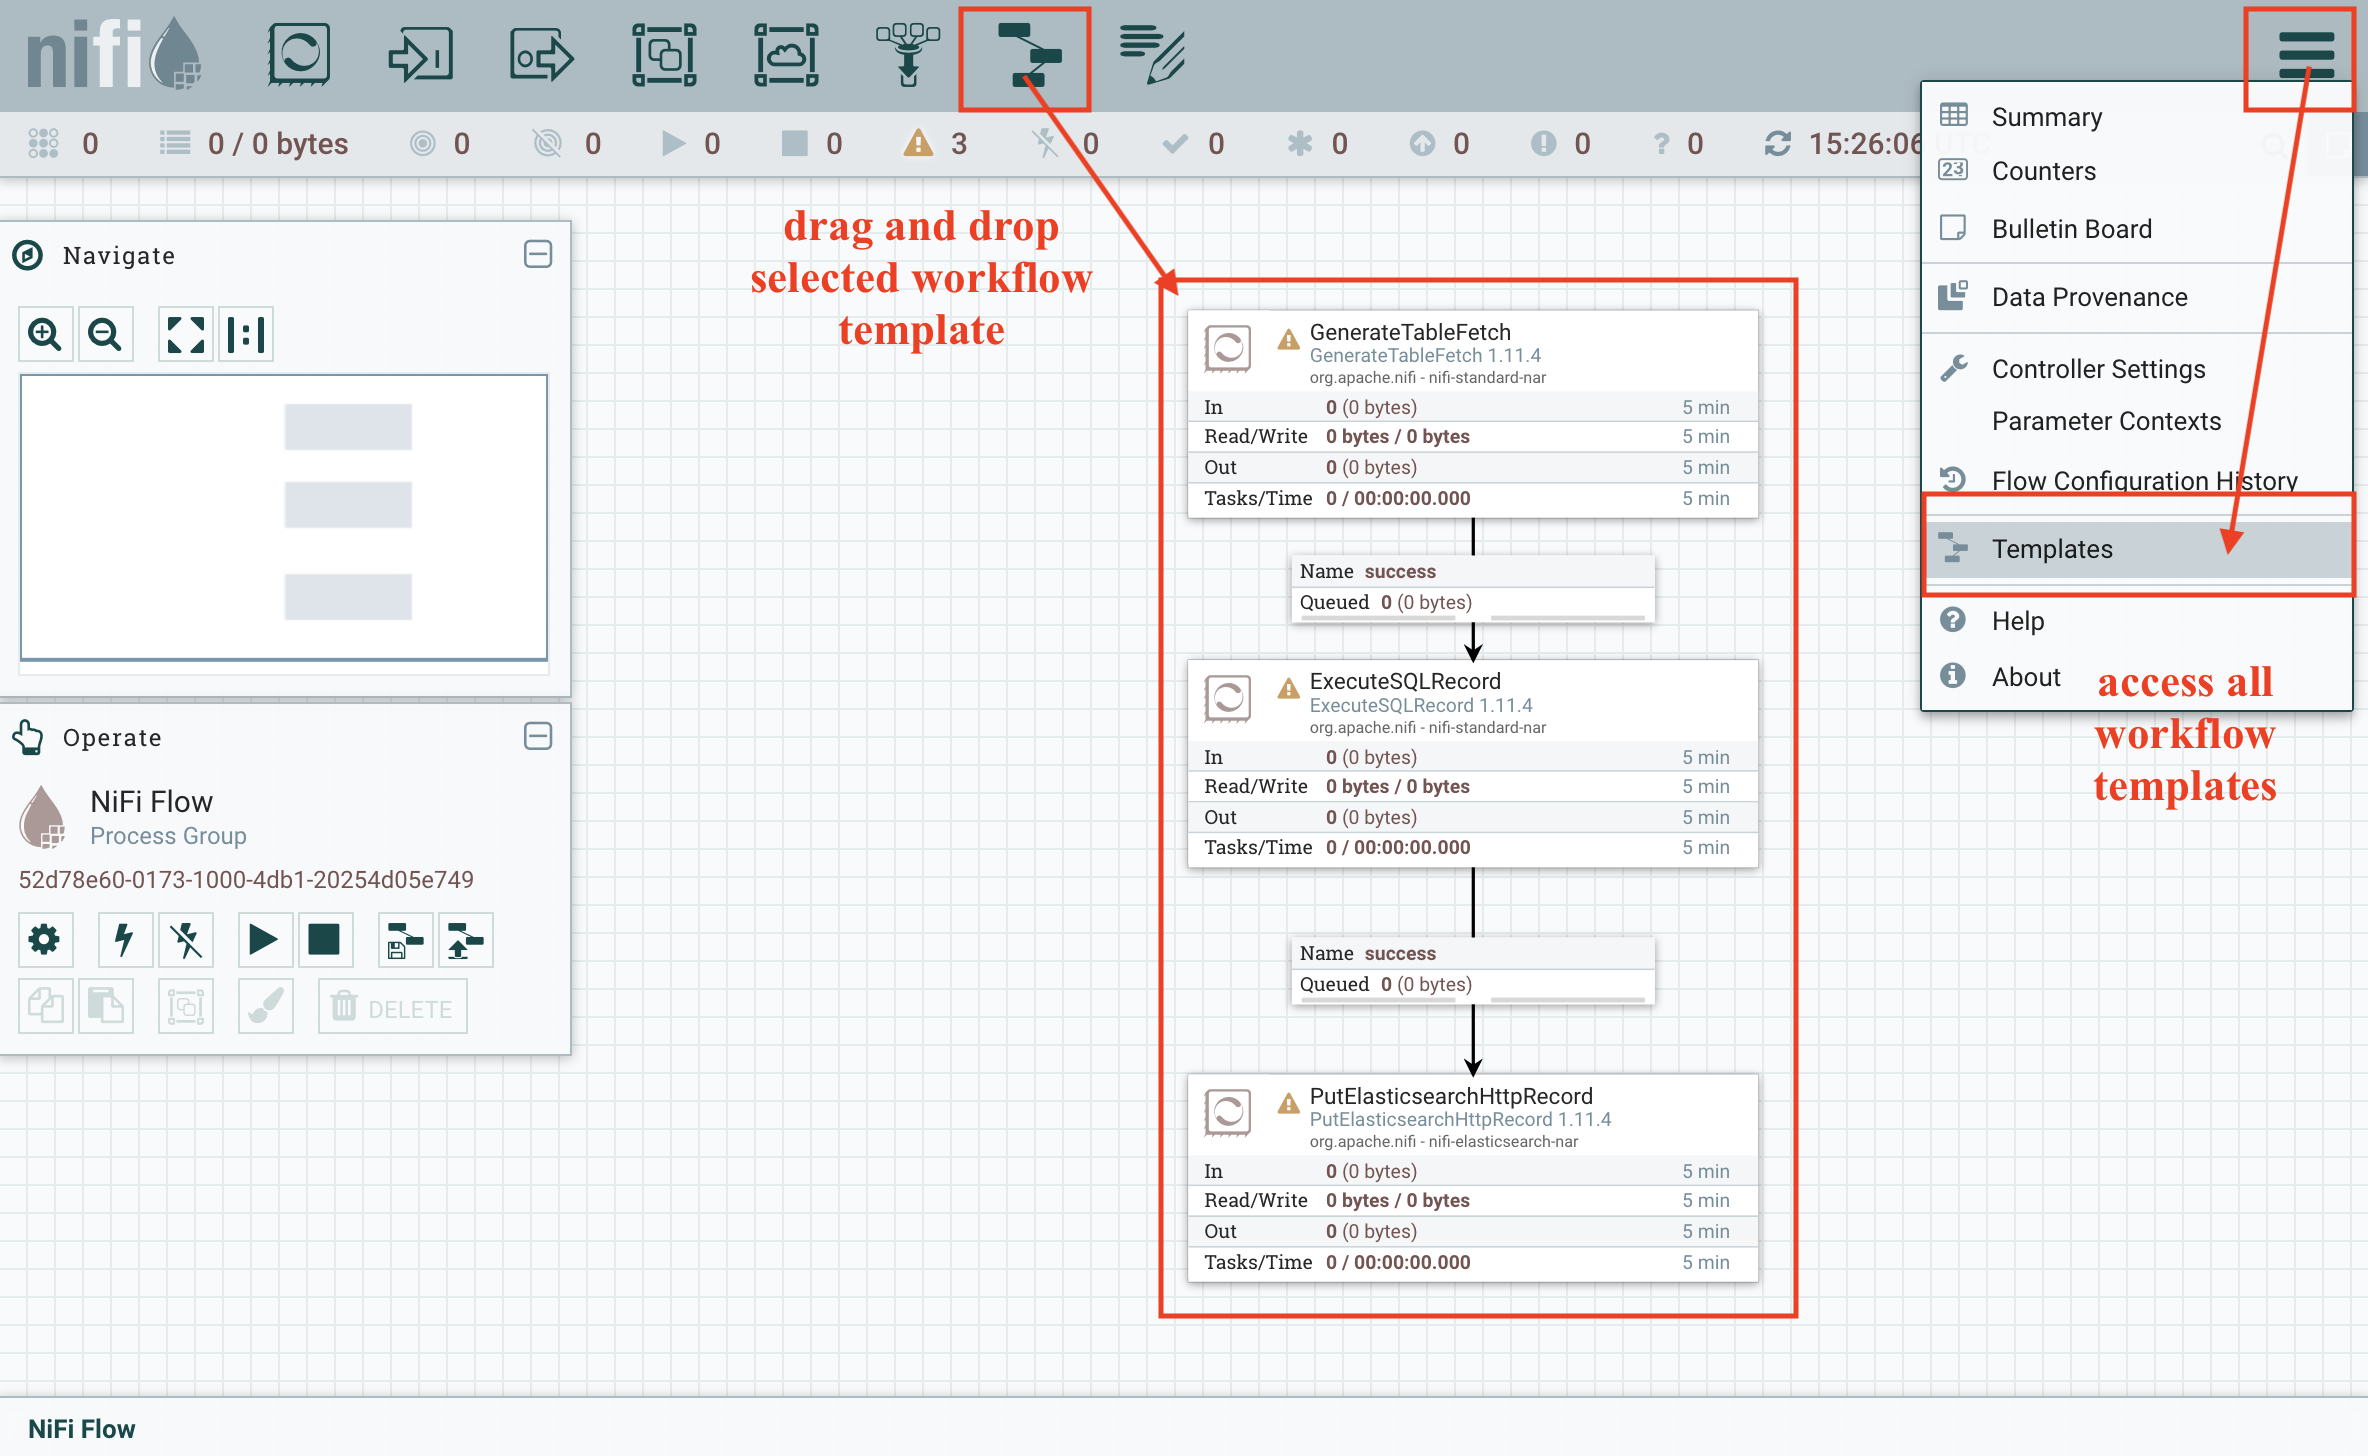Select the Processor component icon
Viewport: 2368px width, 1456px height.
(299, 55)
